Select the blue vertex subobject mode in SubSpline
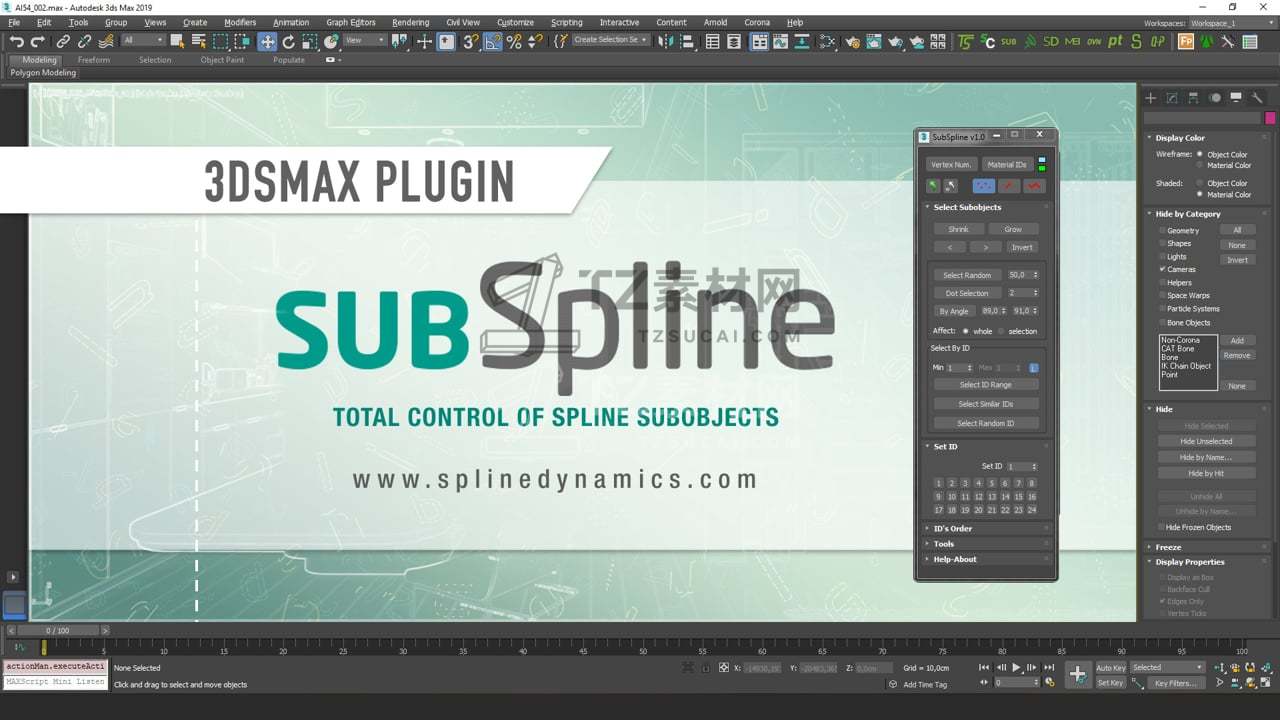 (x=984, y=186)
